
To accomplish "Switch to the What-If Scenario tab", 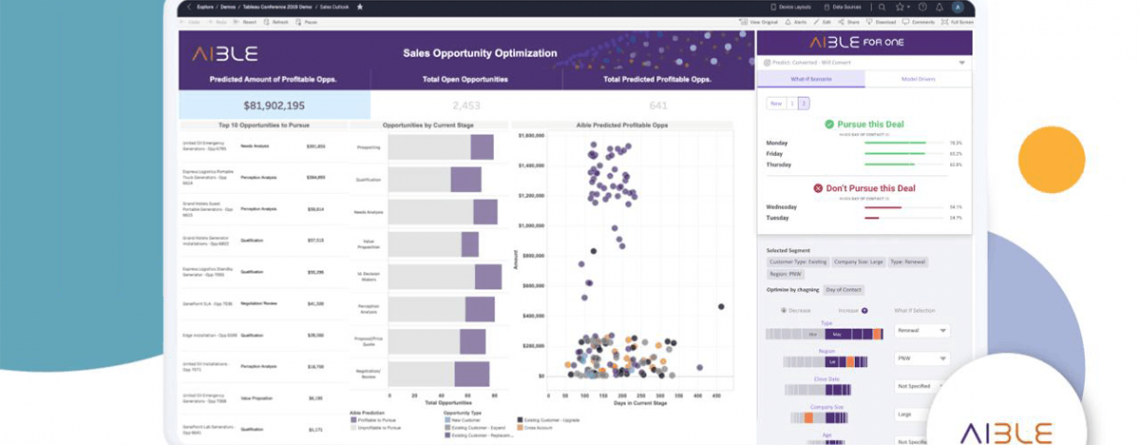I will (811, 79).
